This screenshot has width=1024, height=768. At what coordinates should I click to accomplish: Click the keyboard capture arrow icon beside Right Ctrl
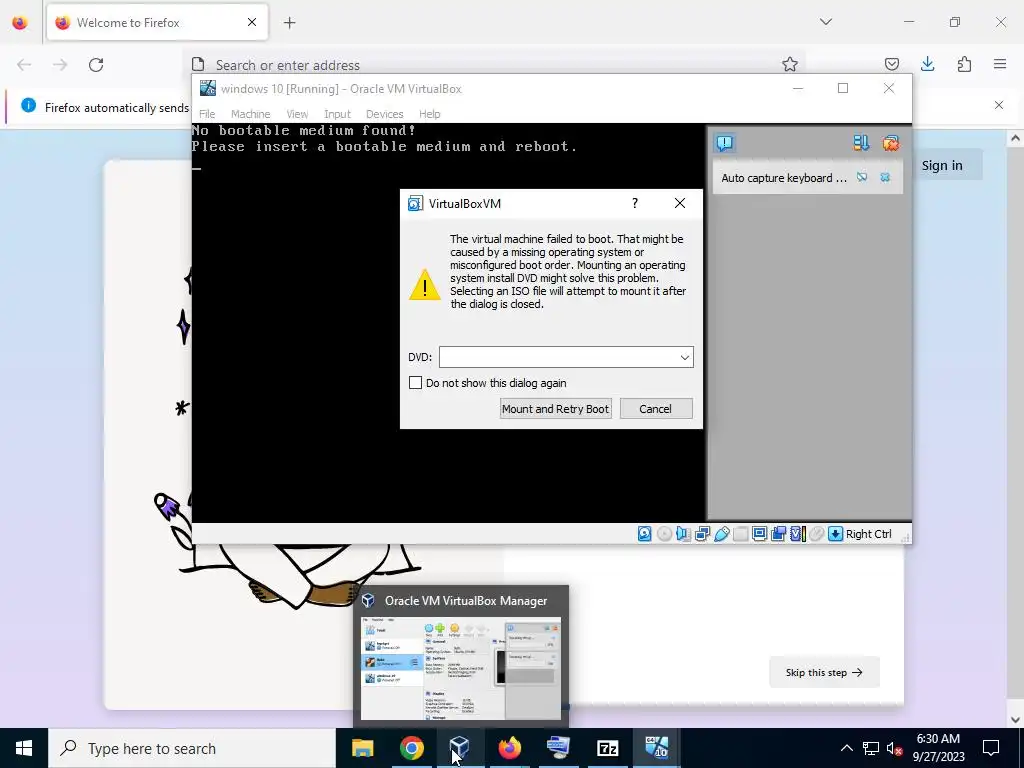(835, 534)
